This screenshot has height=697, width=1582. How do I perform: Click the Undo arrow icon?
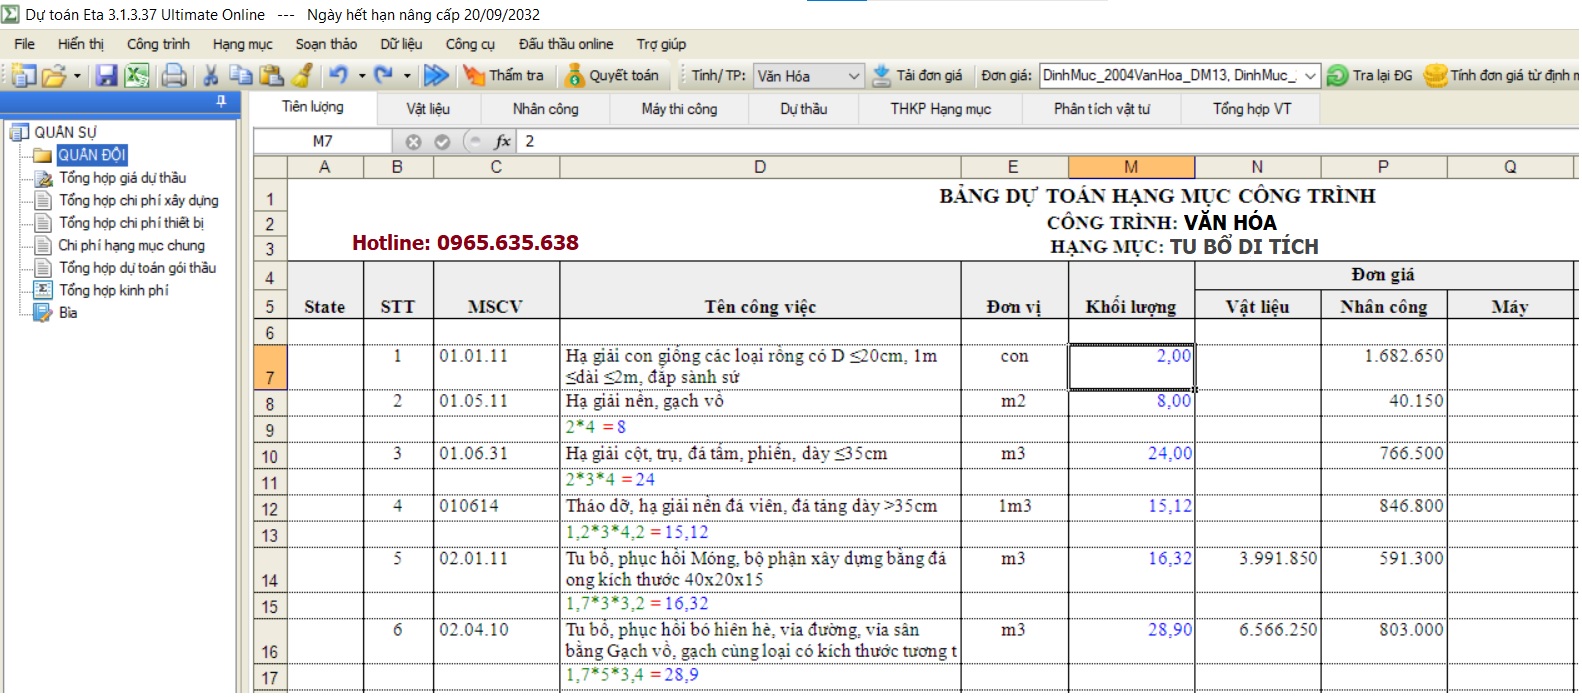click(x=338, y=76)
